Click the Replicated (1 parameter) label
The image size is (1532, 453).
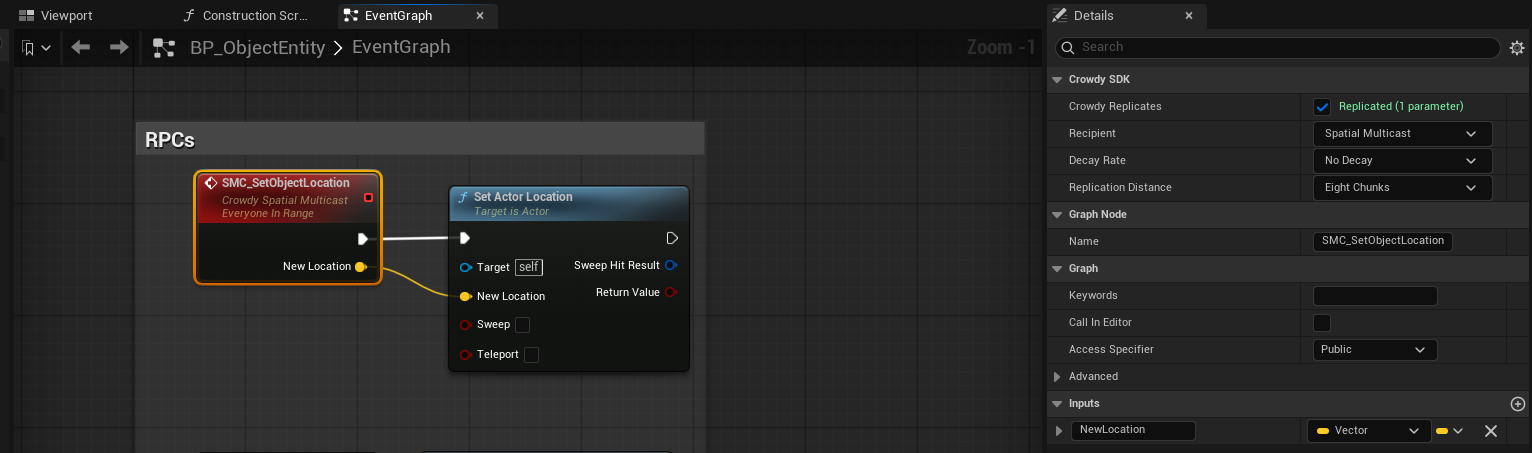(x=1401, y=106)
